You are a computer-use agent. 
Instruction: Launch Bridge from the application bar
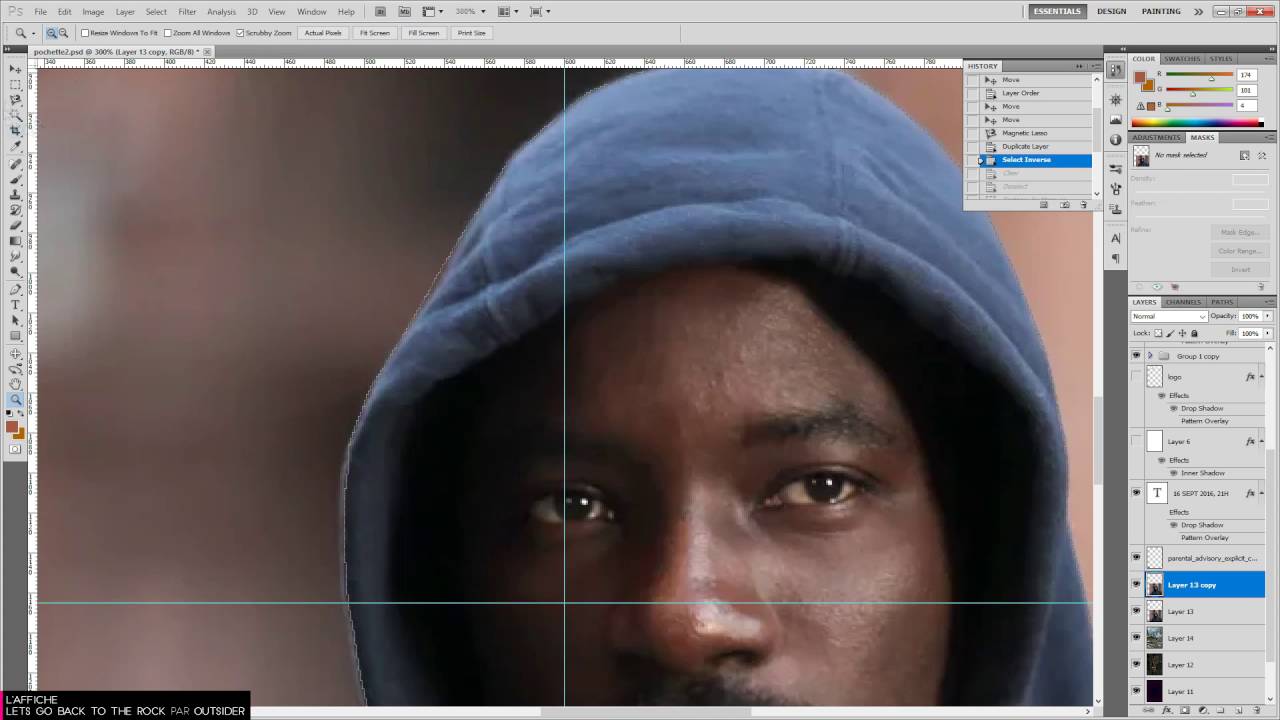point(381,11)
